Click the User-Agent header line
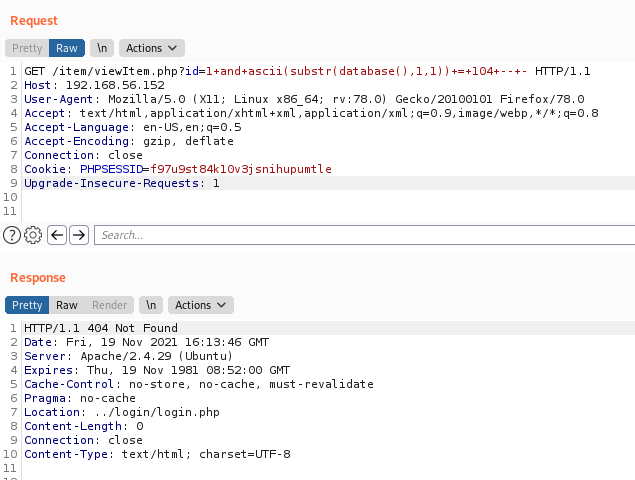635x480 pixels. tap(304, 99)
